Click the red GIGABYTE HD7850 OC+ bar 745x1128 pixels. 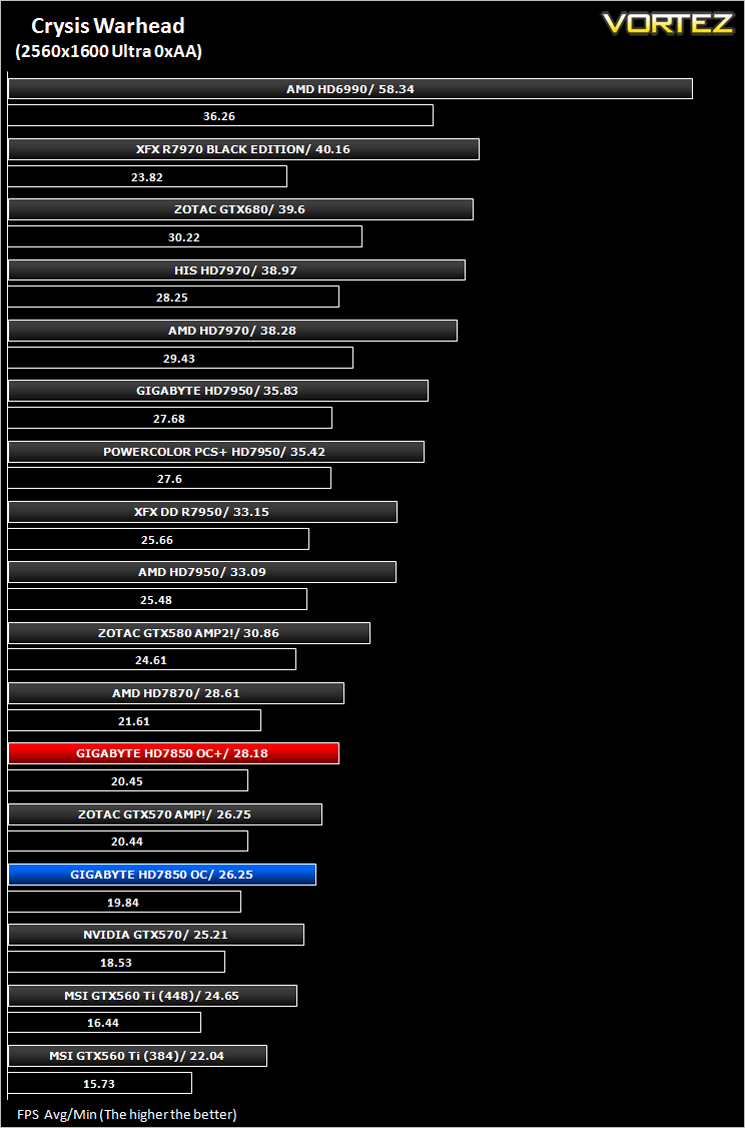173,753
